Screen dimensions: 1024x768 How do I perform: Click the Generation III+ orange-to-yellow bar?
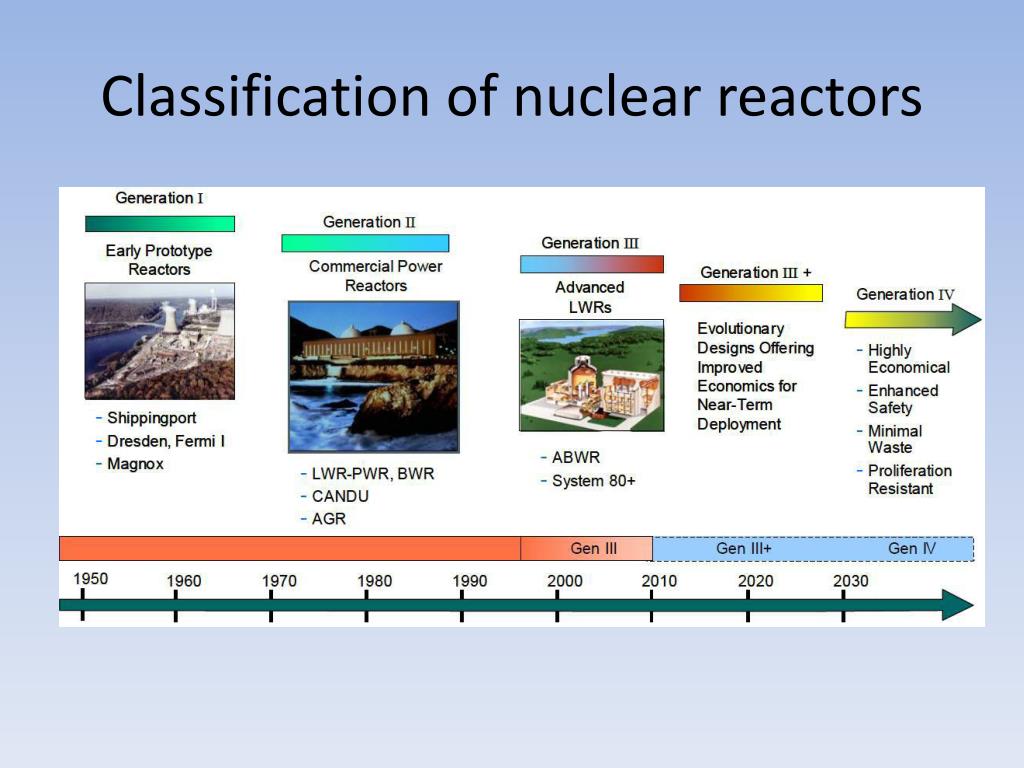(x=751, y=293)
